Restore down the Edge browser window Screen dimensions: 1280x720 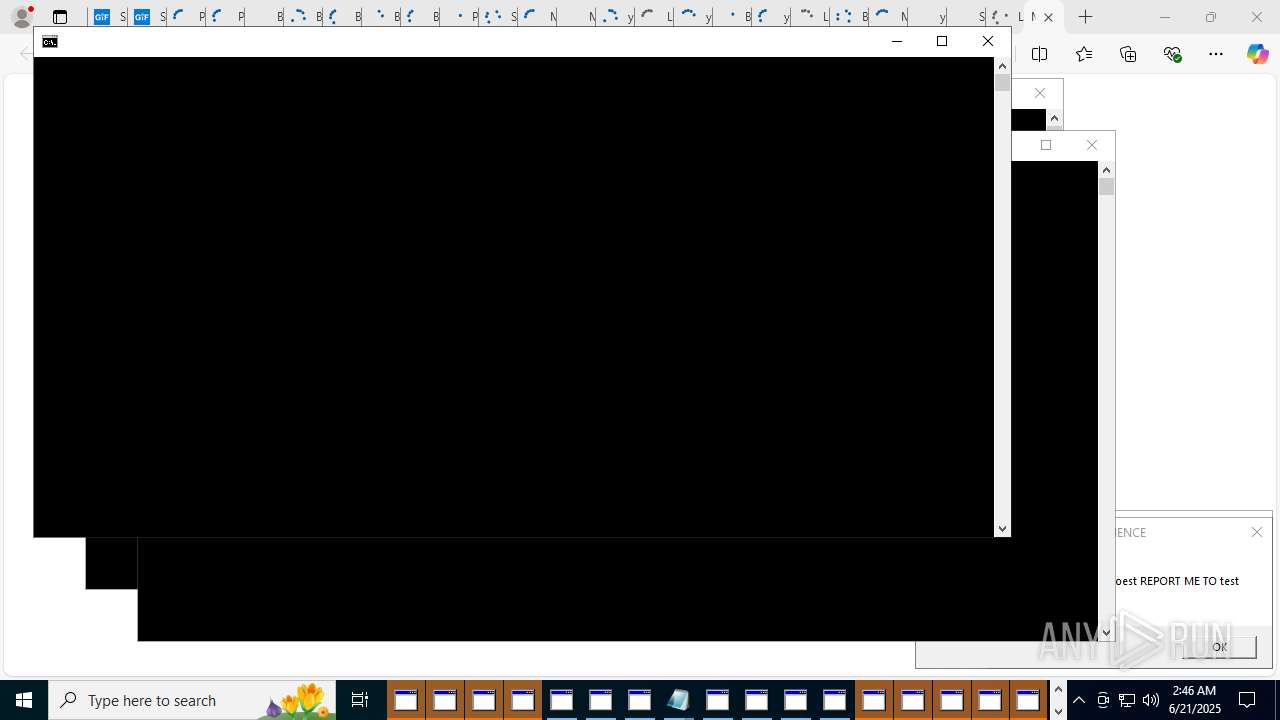(x=1211, y=17)
